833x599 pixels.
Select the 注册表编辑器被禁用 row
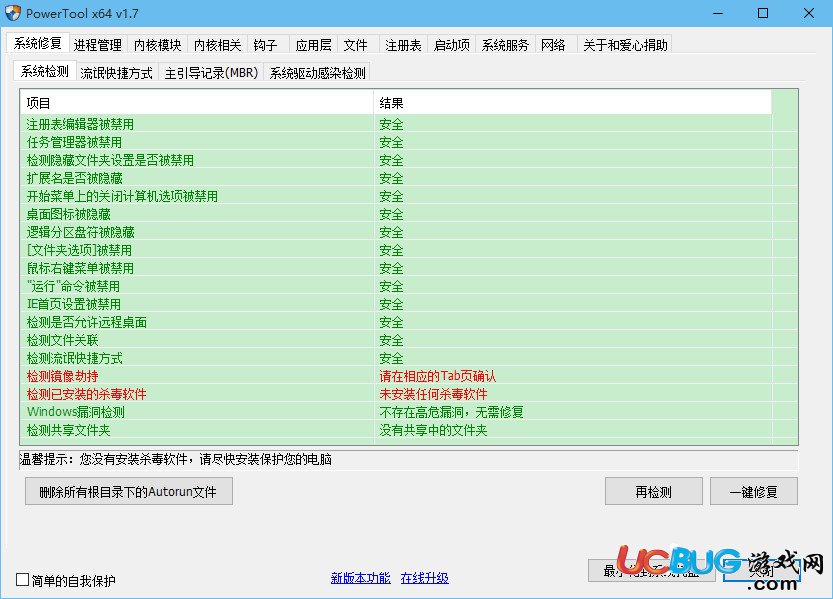pos(396,124)
